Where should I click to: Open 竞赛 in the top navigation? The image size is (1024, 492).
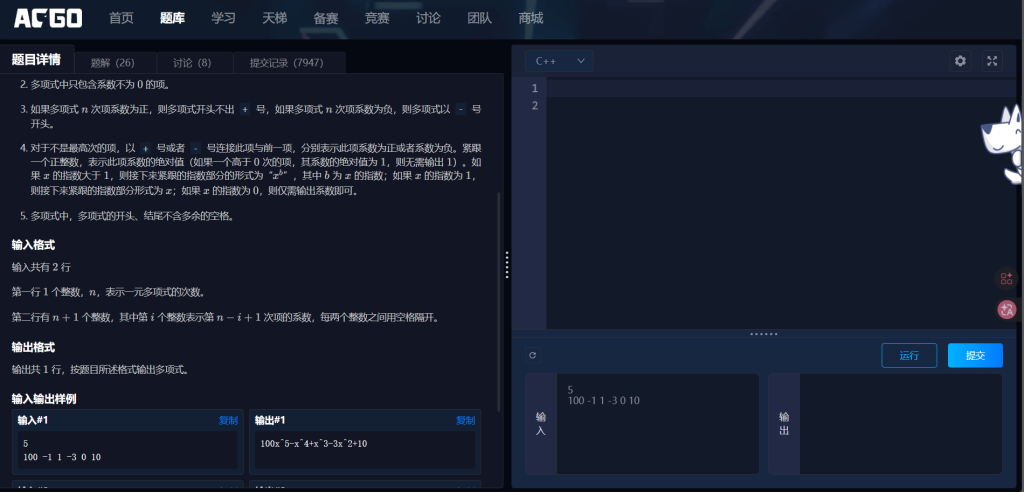[377, 18]
